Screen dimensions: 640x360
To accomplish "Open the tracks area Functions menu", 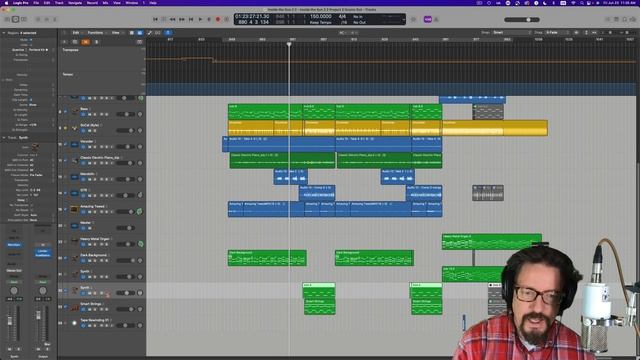I will pos(96,33).
